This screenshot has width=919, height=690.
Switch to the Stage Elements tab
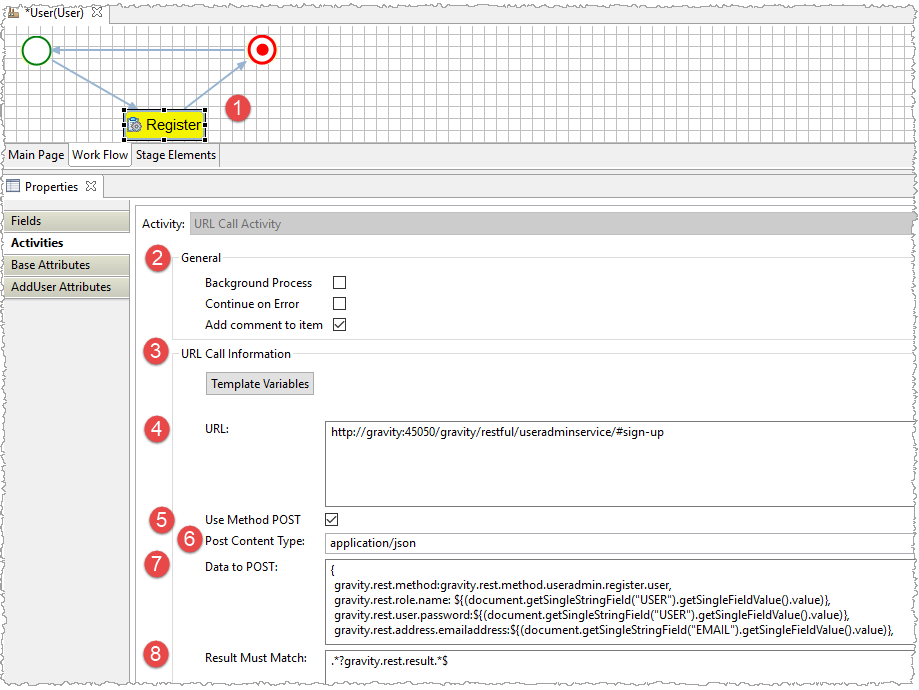pyautogui.click(x=176, y=155)
